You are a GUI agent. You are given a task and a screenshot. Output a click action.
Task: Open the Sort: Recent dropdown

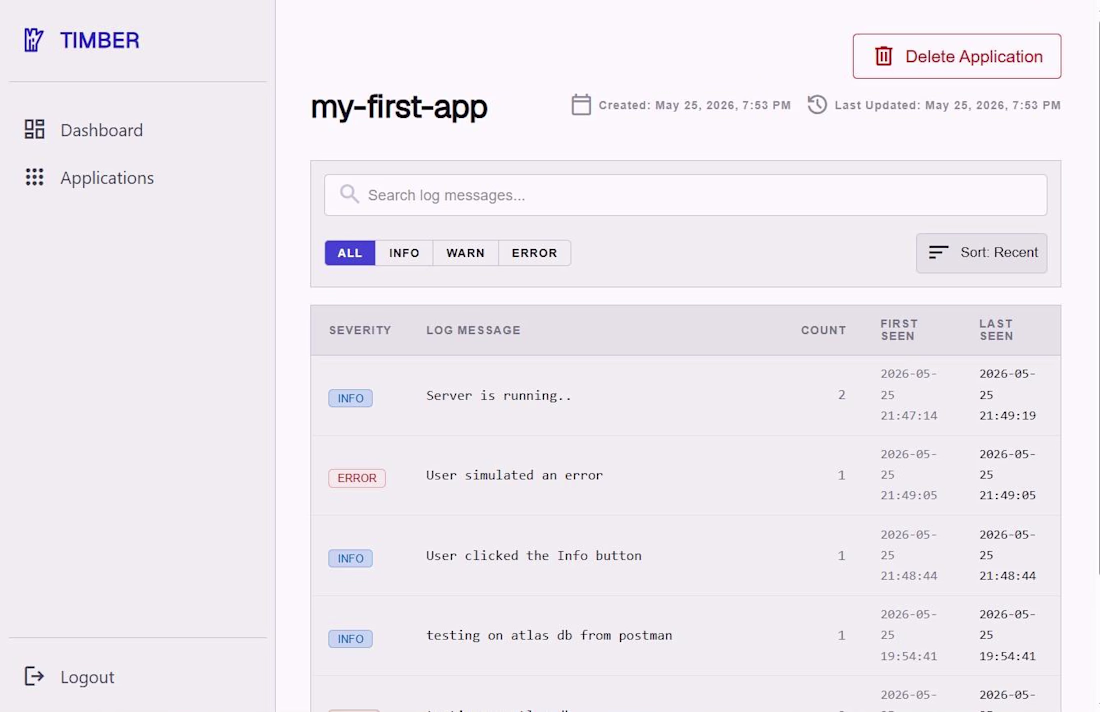pyautogui.click(x=981, y=253)
